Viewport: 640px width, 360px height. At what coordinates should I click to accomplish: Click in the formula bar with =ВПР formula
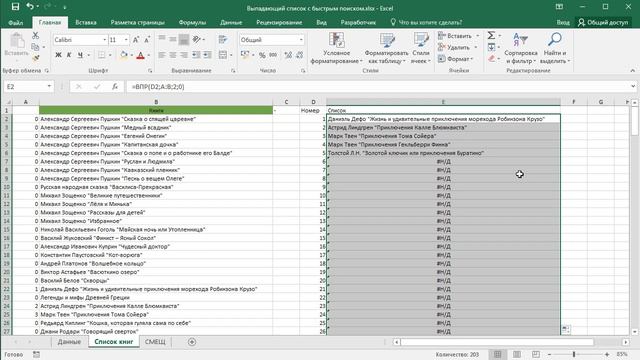click(378, 87)
